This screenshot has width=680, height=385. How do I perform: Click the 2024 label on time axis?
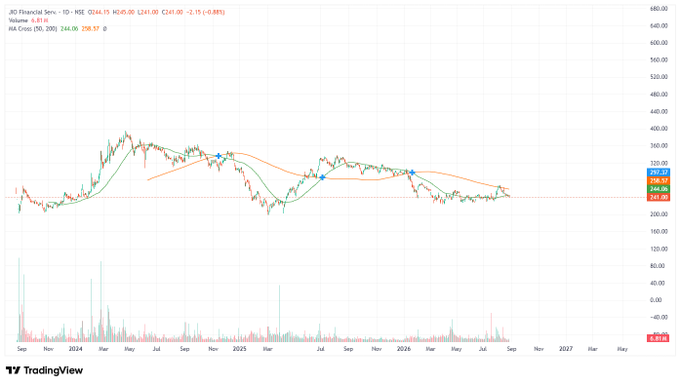coord(75,349)
